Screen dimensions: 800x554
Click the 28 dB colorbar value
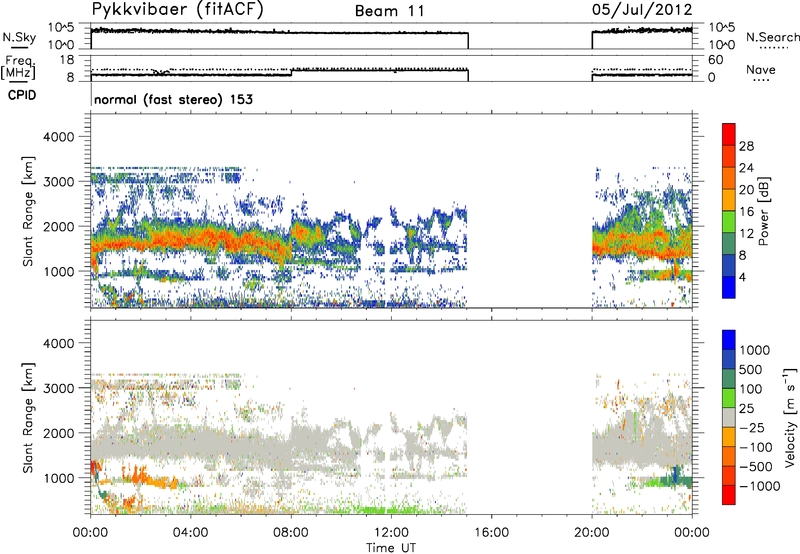click(746, 146)
